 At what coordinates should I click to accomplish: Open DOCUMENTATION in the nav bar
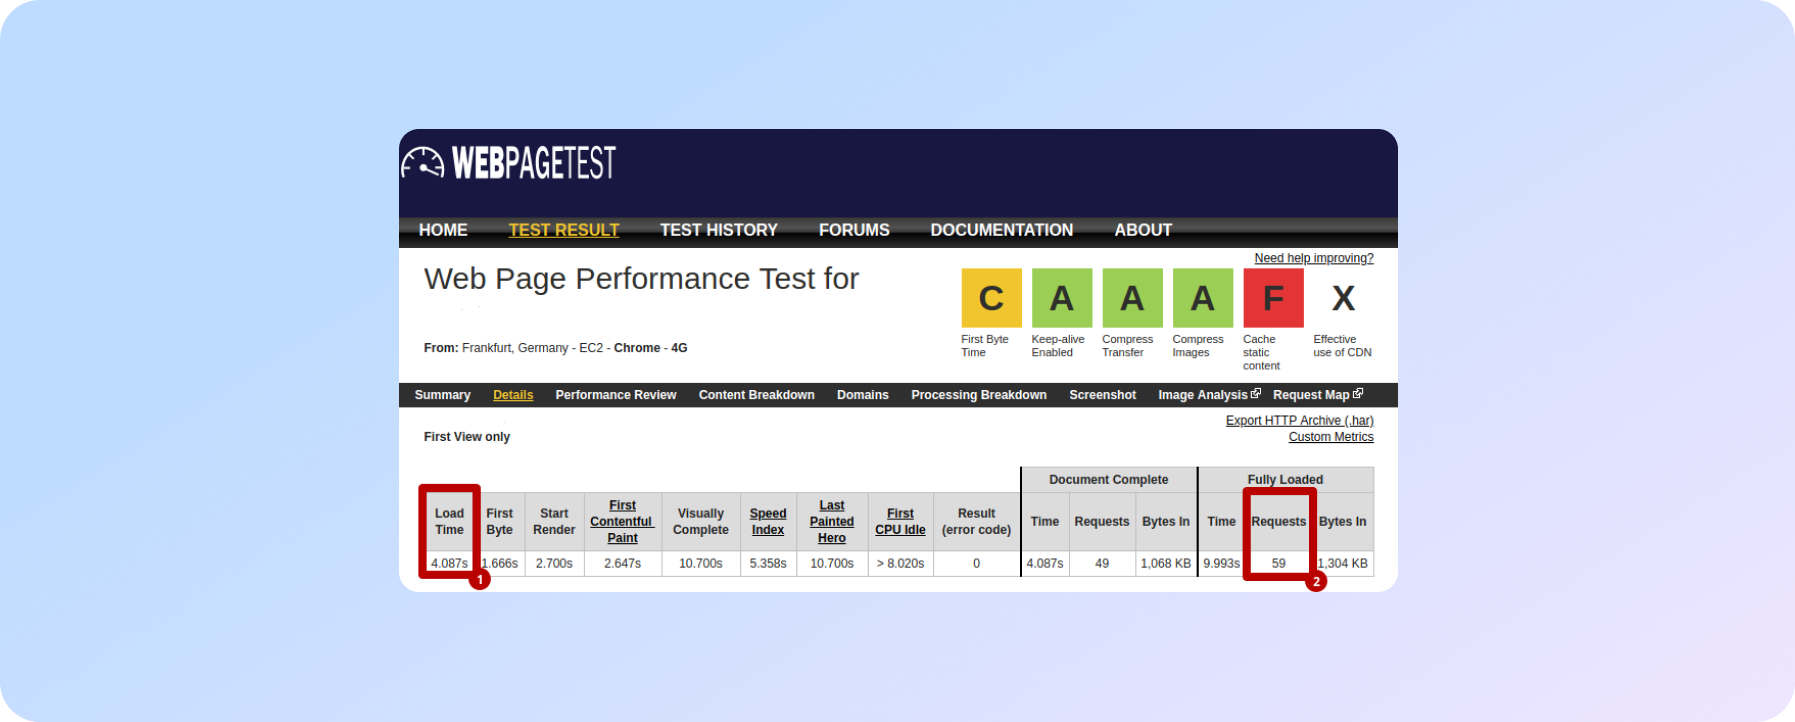tap(1002, 230)
